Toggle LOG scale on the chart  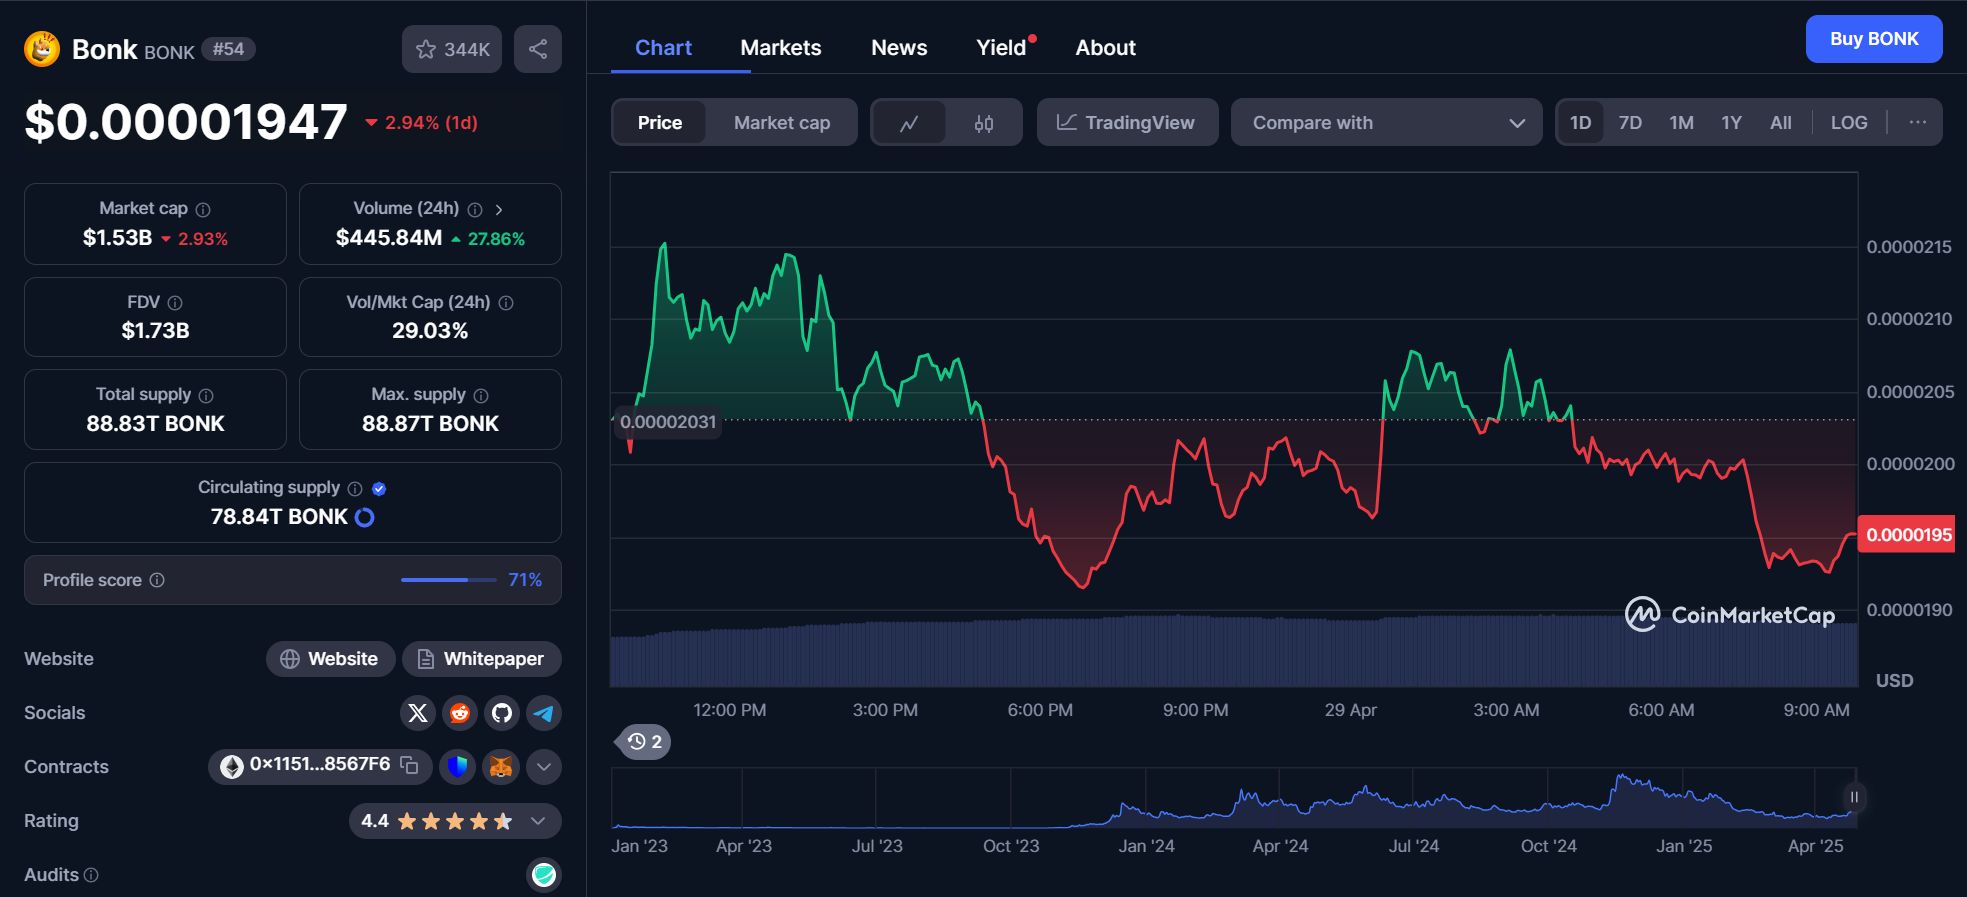coord(1848,123)
